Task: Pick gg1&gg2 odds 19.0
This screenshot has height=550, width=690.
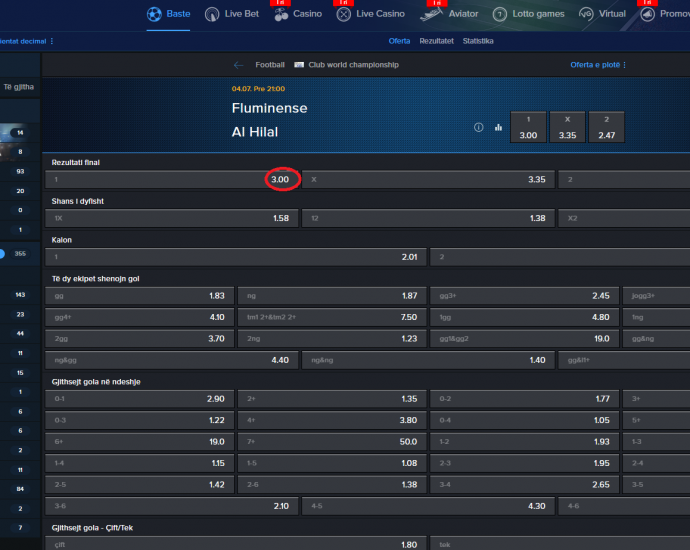Action: coord(525,339)
